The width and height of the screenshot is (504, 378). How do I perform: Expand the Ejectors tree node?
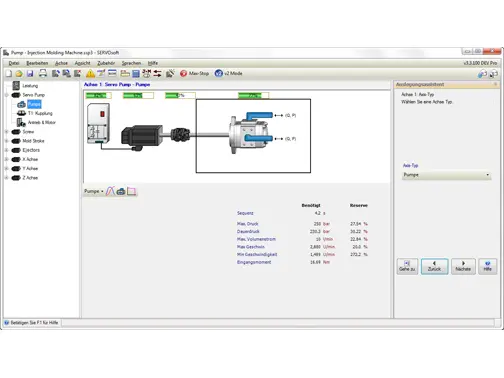point(6,150)
